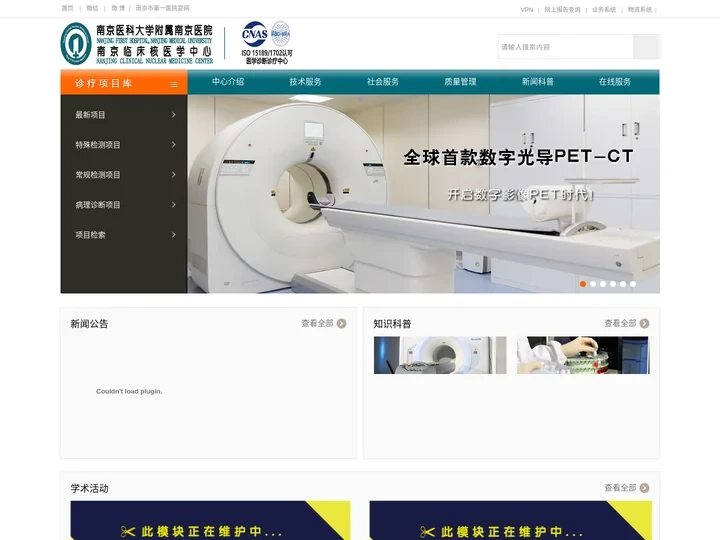Viewport: 720px width, 540px height.
Task: Open the 南京市第一医院官网 link
Action: point(163,8)
